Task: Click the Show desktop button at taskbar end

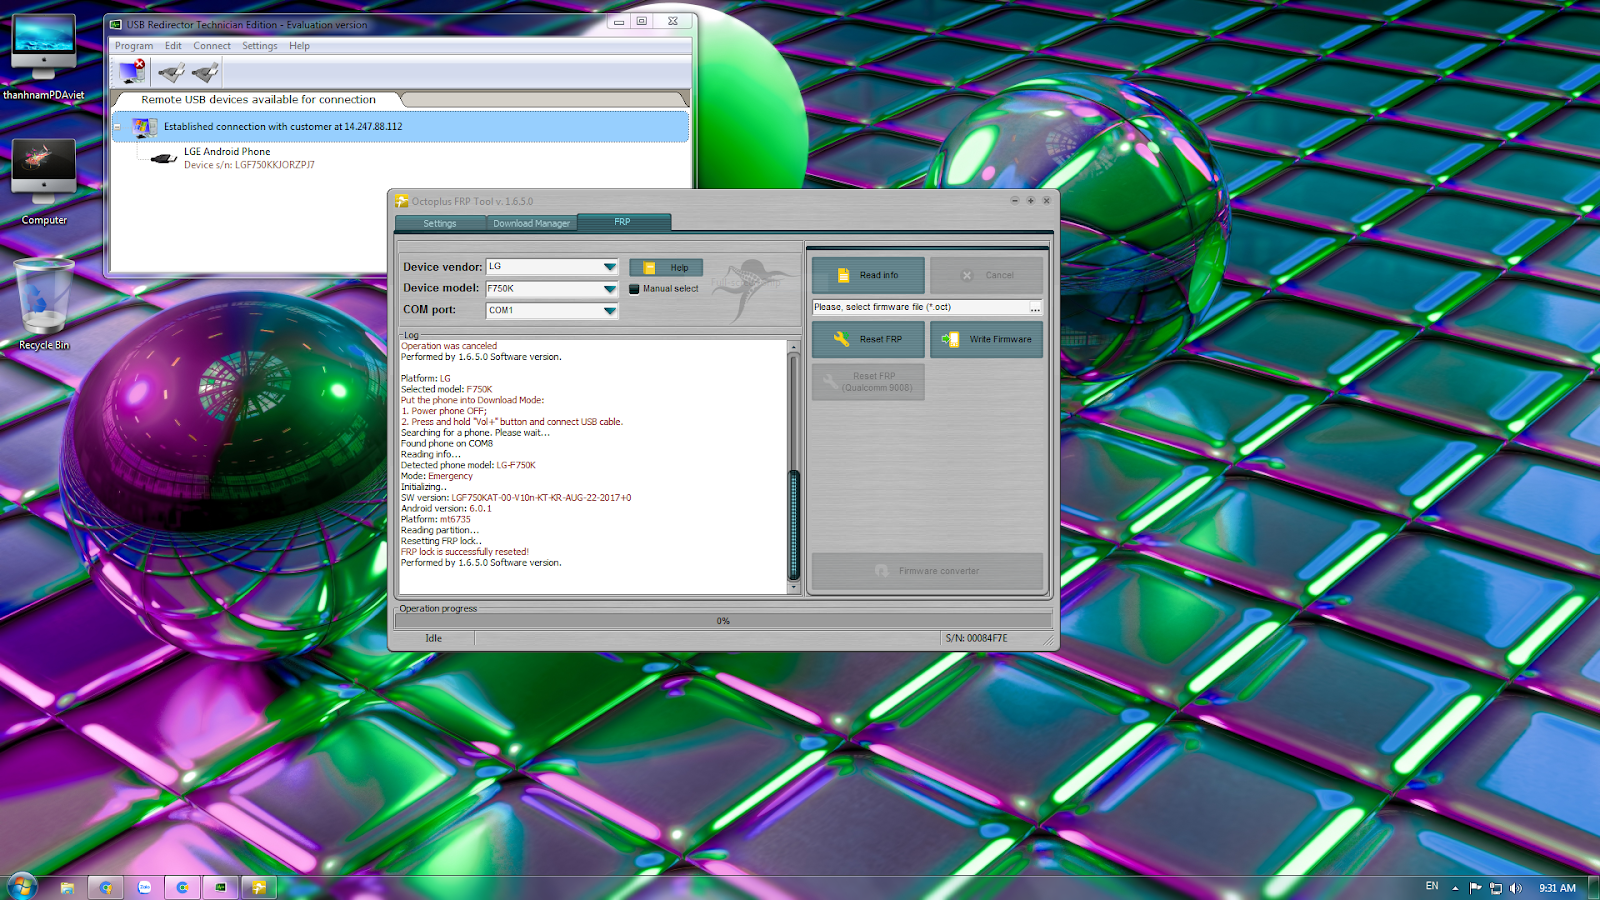Action: pos(1593,888)
